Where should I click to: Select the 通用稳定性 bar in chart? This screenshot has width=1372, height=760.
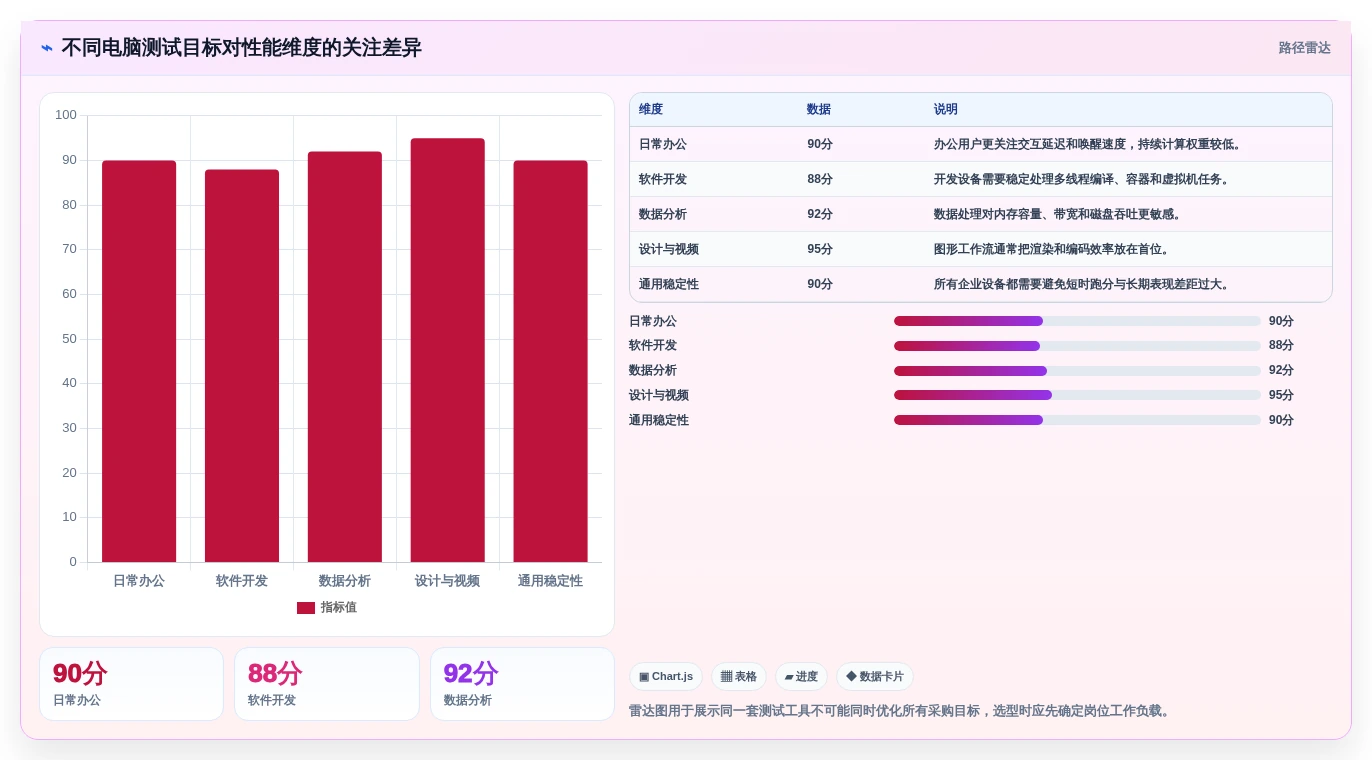point(550,361)
